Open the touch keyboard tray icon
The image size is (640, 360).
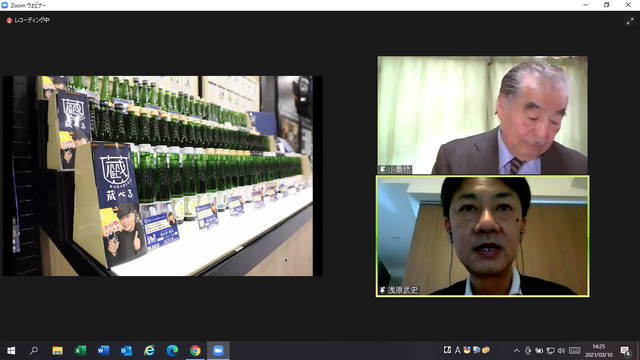[575, 351]
